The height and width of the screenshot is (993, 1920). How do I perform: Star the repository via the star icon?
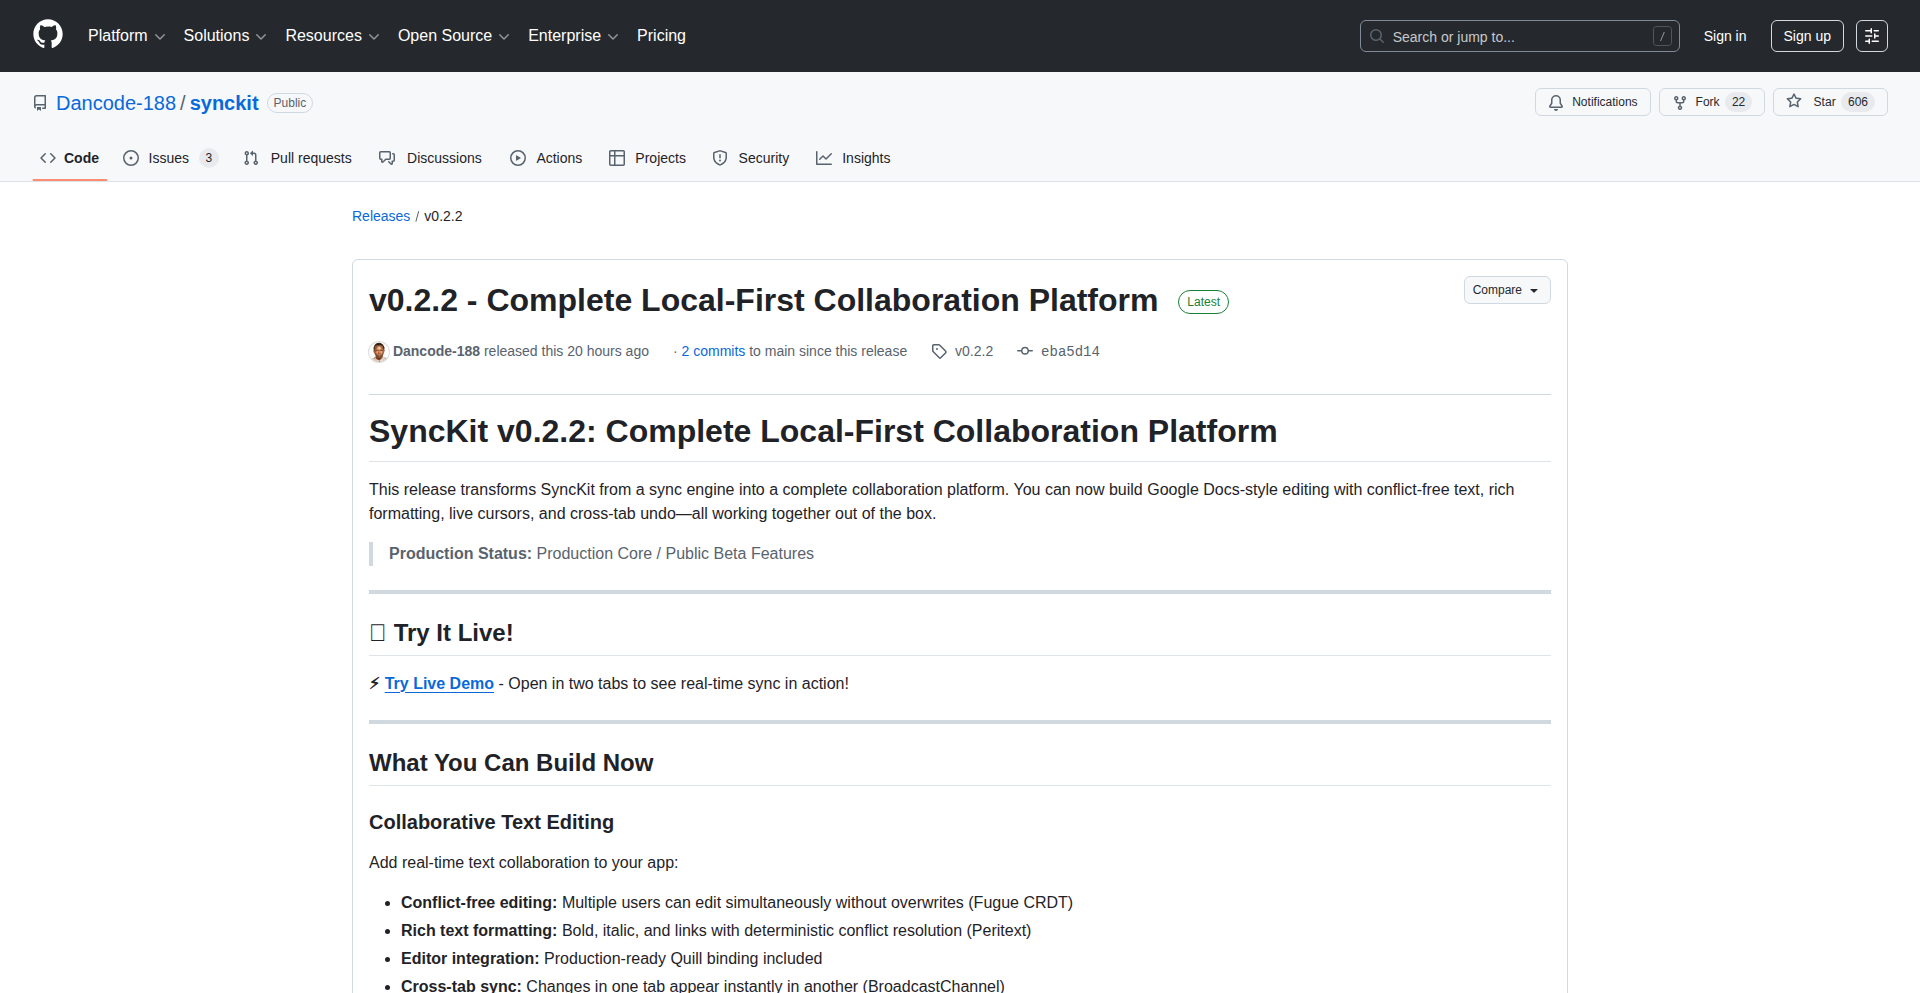click(1793, 101)
